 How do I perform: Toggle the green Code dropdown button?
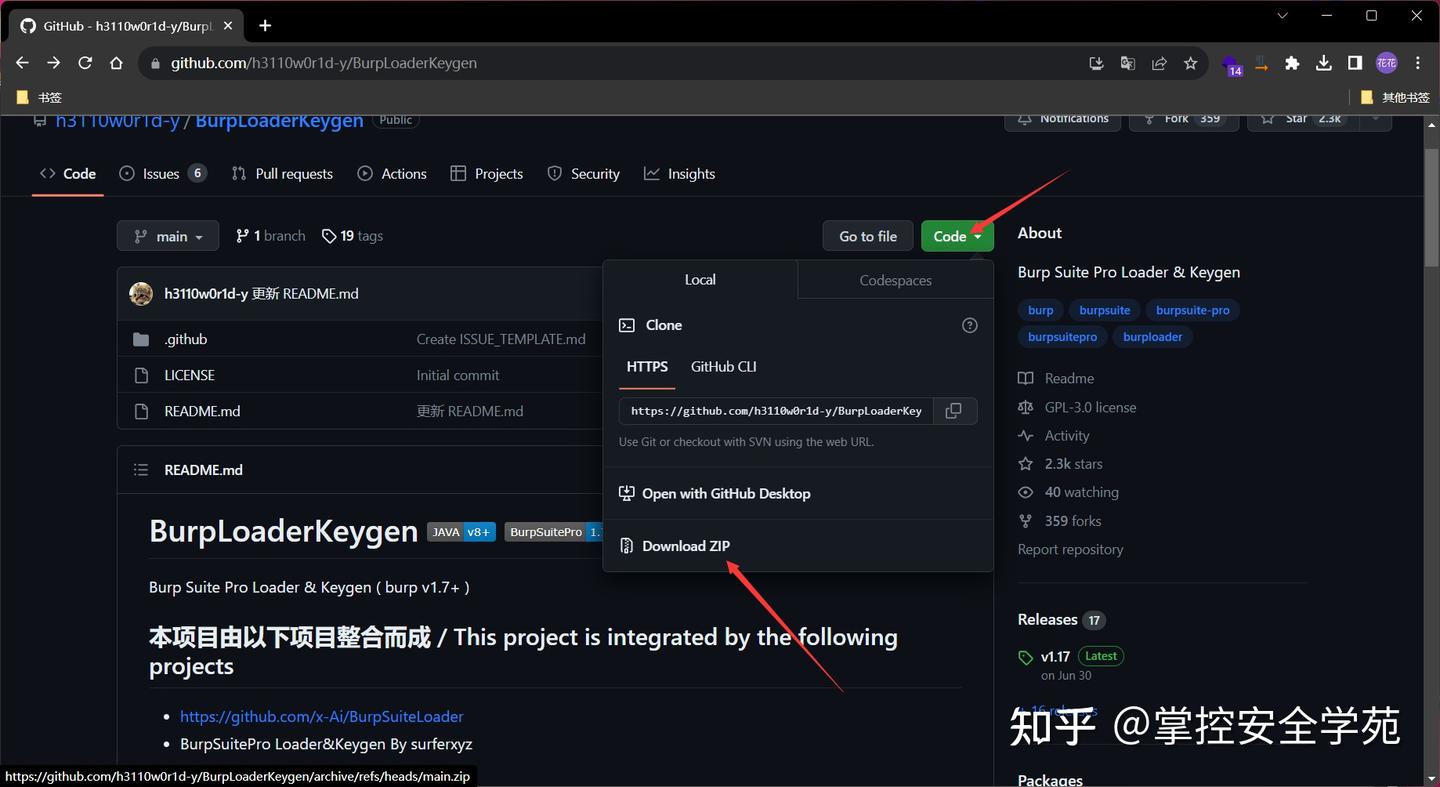point(957,236)
